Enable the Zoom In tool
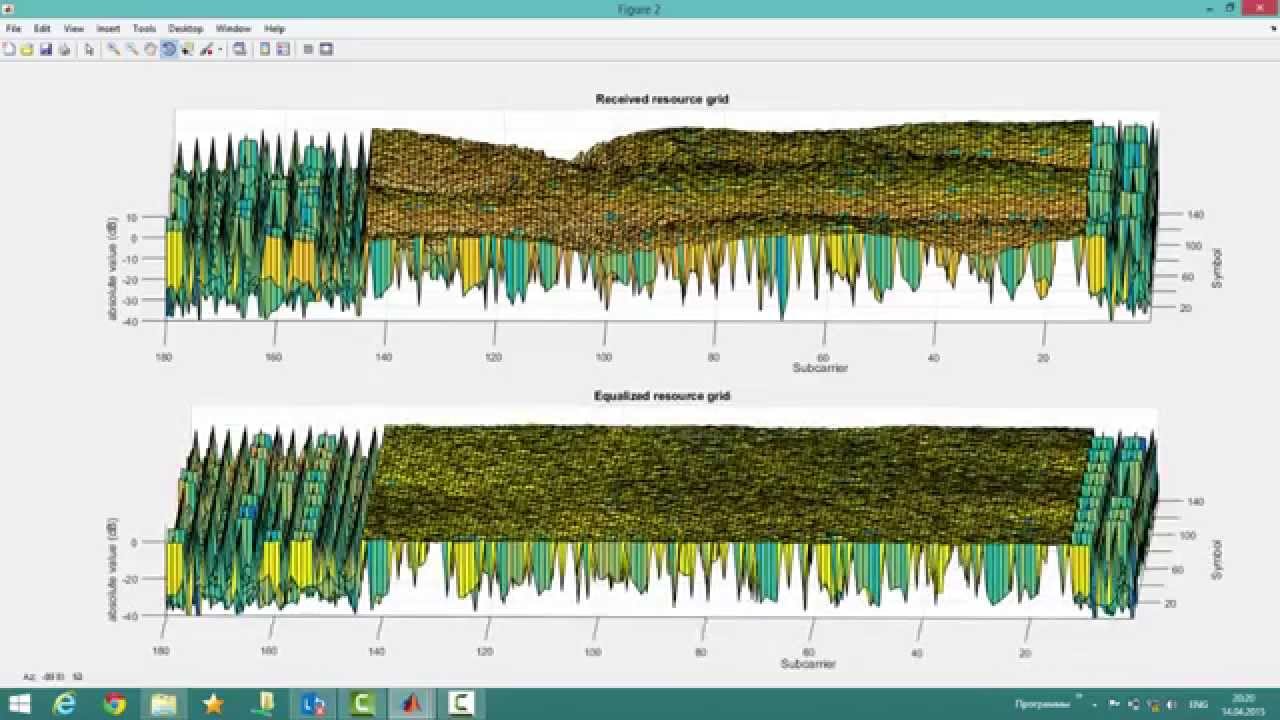The height and width of the screenshot is (720, 1280). tap(114, 49)
